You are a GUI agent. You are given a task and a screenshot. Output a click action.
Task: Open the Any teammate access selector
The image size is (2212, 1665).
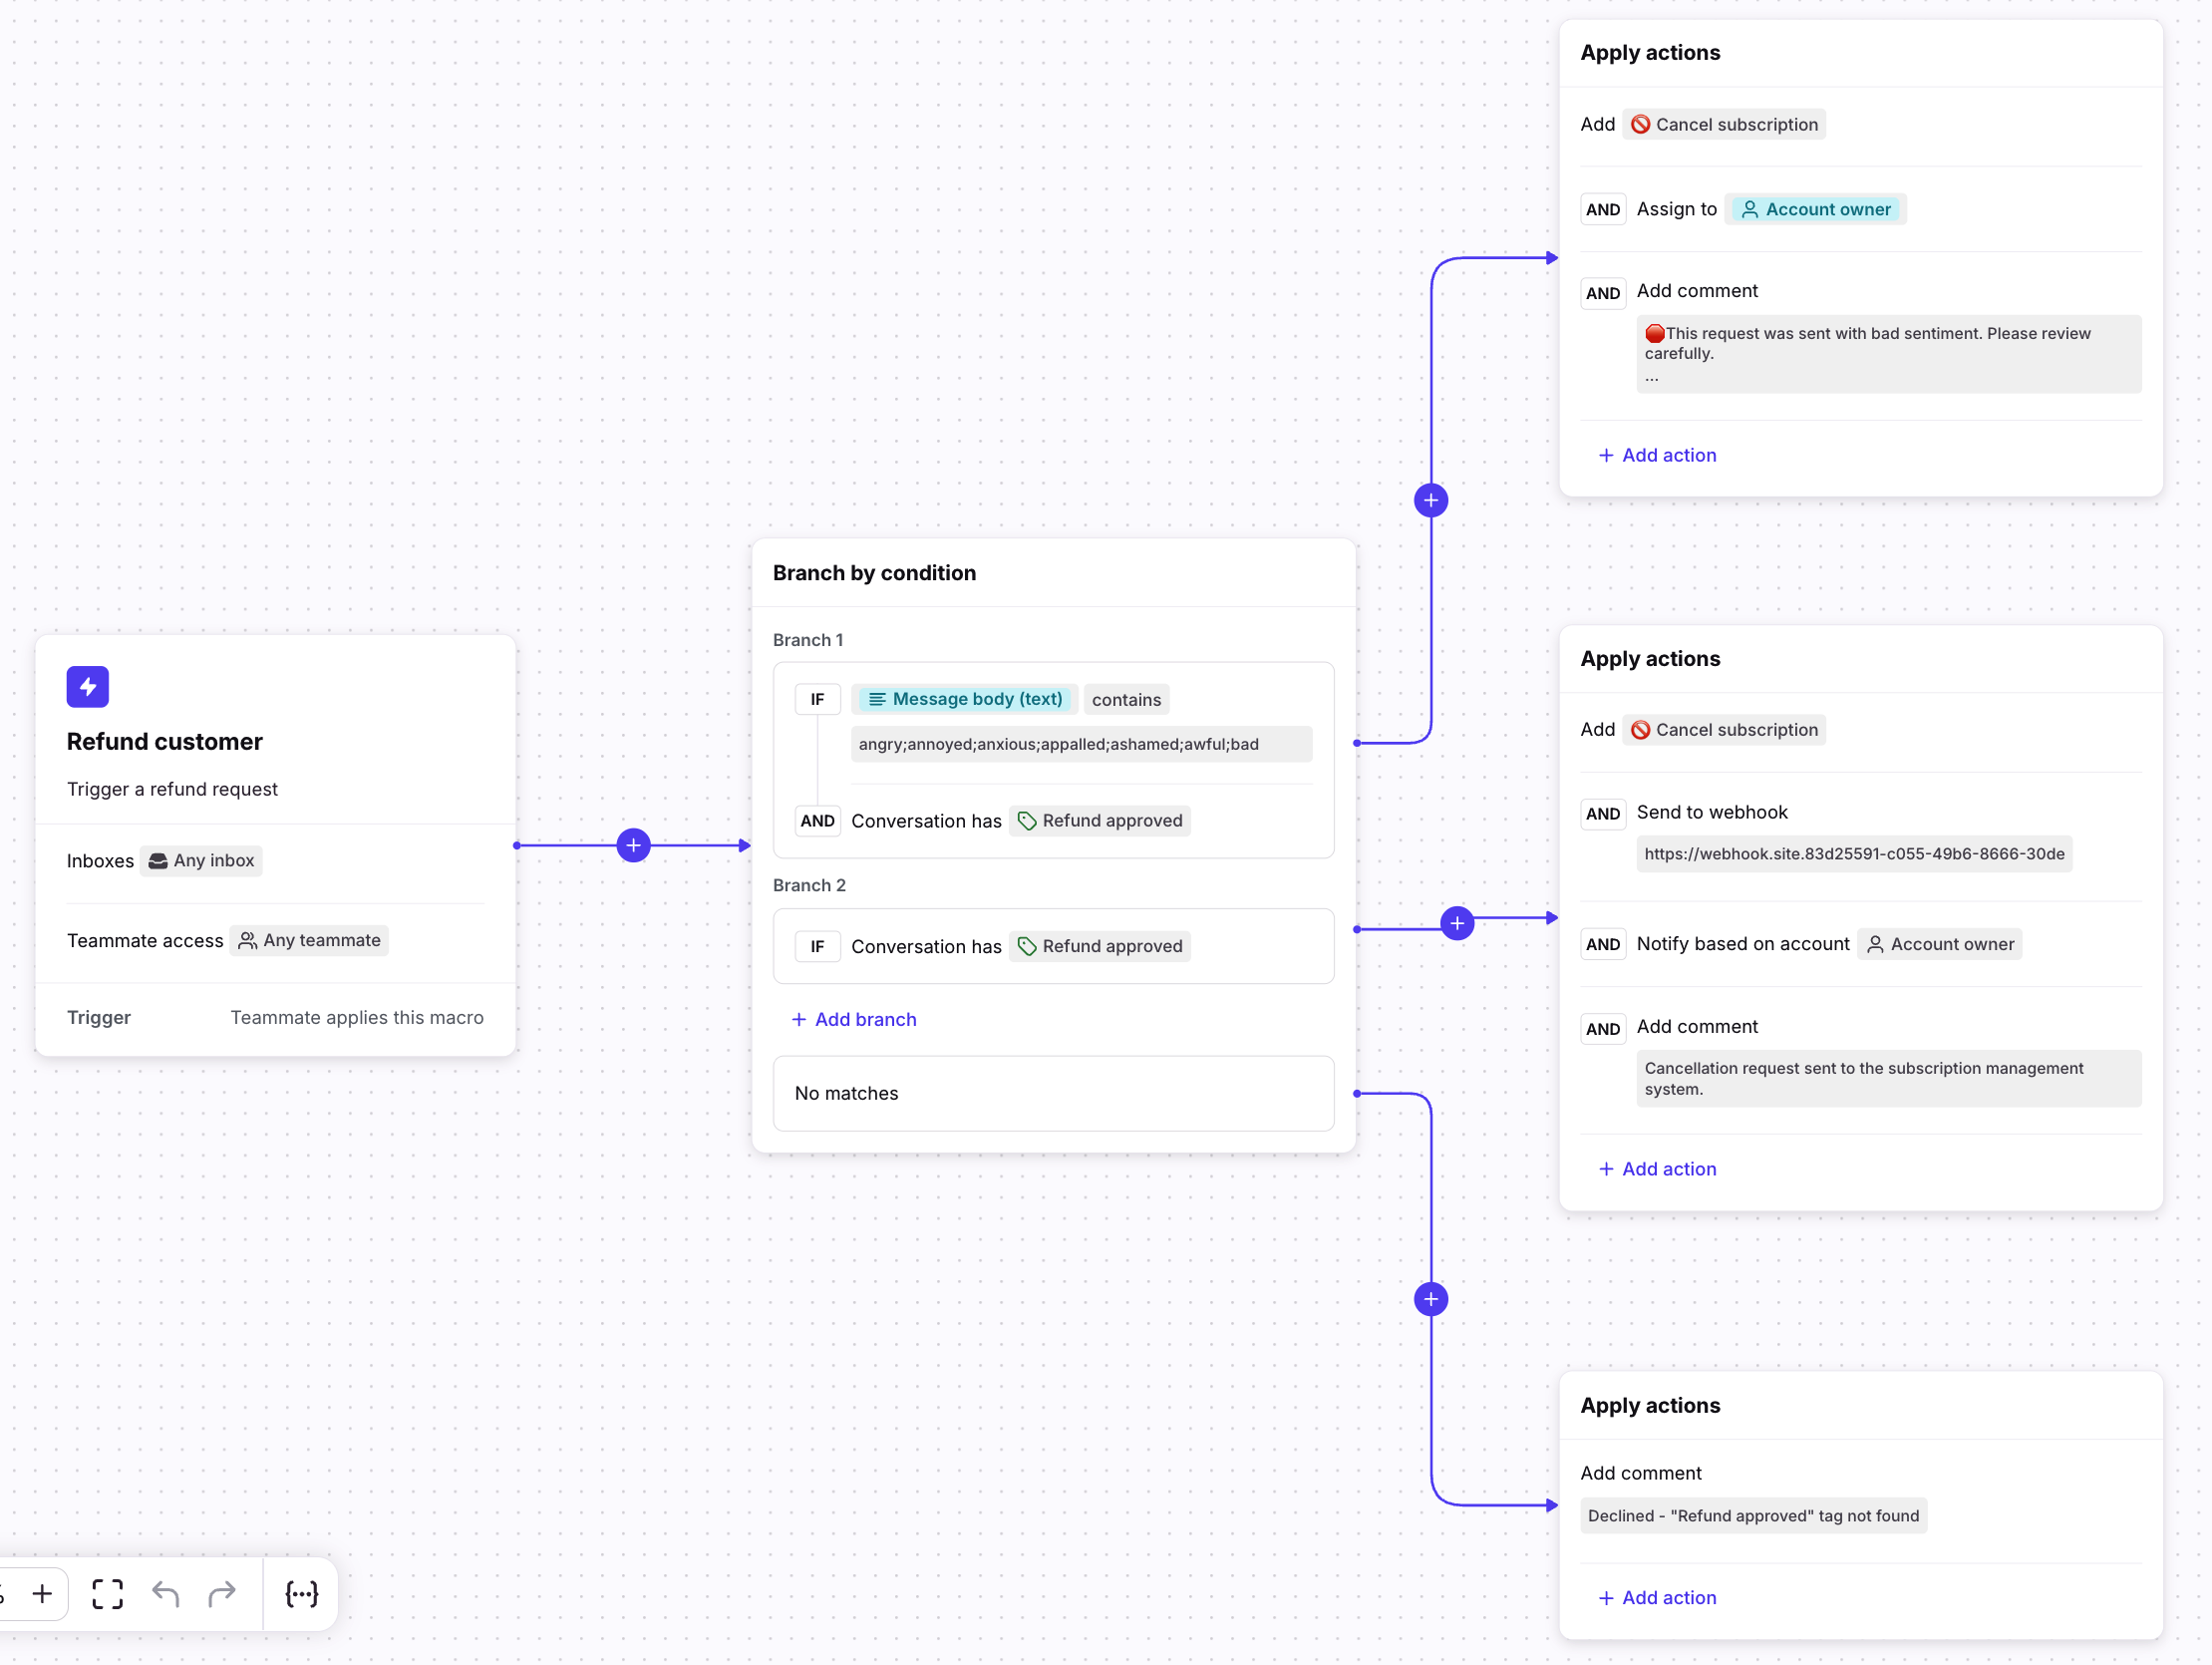tap(309, 941)
